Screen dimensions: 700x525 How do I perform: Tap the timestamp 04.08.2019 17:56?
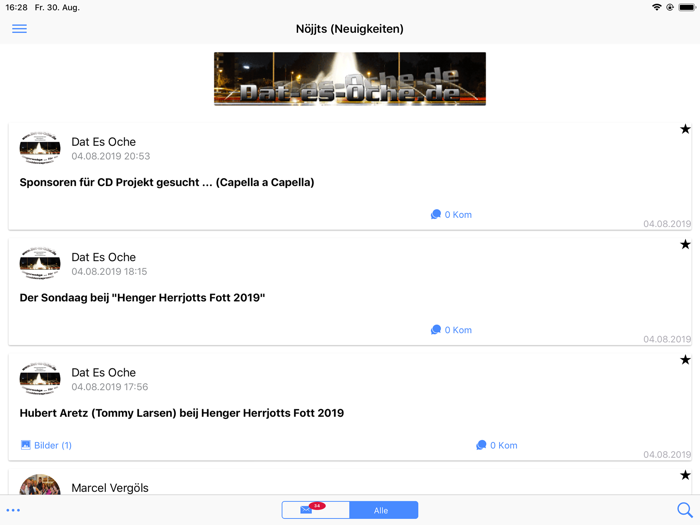point(110,387)
